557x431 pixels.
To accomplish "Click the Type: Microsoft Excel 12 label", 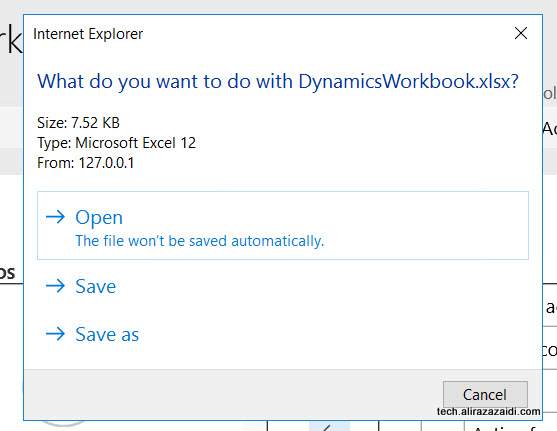I will (x=117, y=143).
